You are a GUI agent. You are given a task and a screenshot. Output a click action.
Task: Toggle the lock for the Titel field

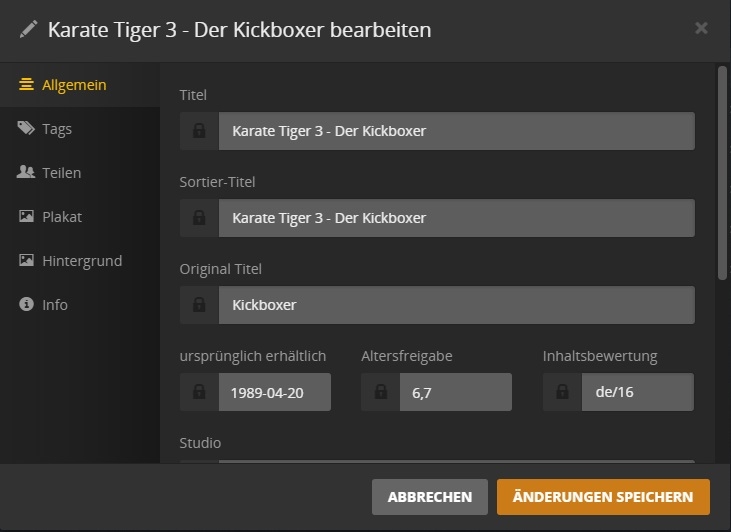pyautogui.click(x=199, y=131)
